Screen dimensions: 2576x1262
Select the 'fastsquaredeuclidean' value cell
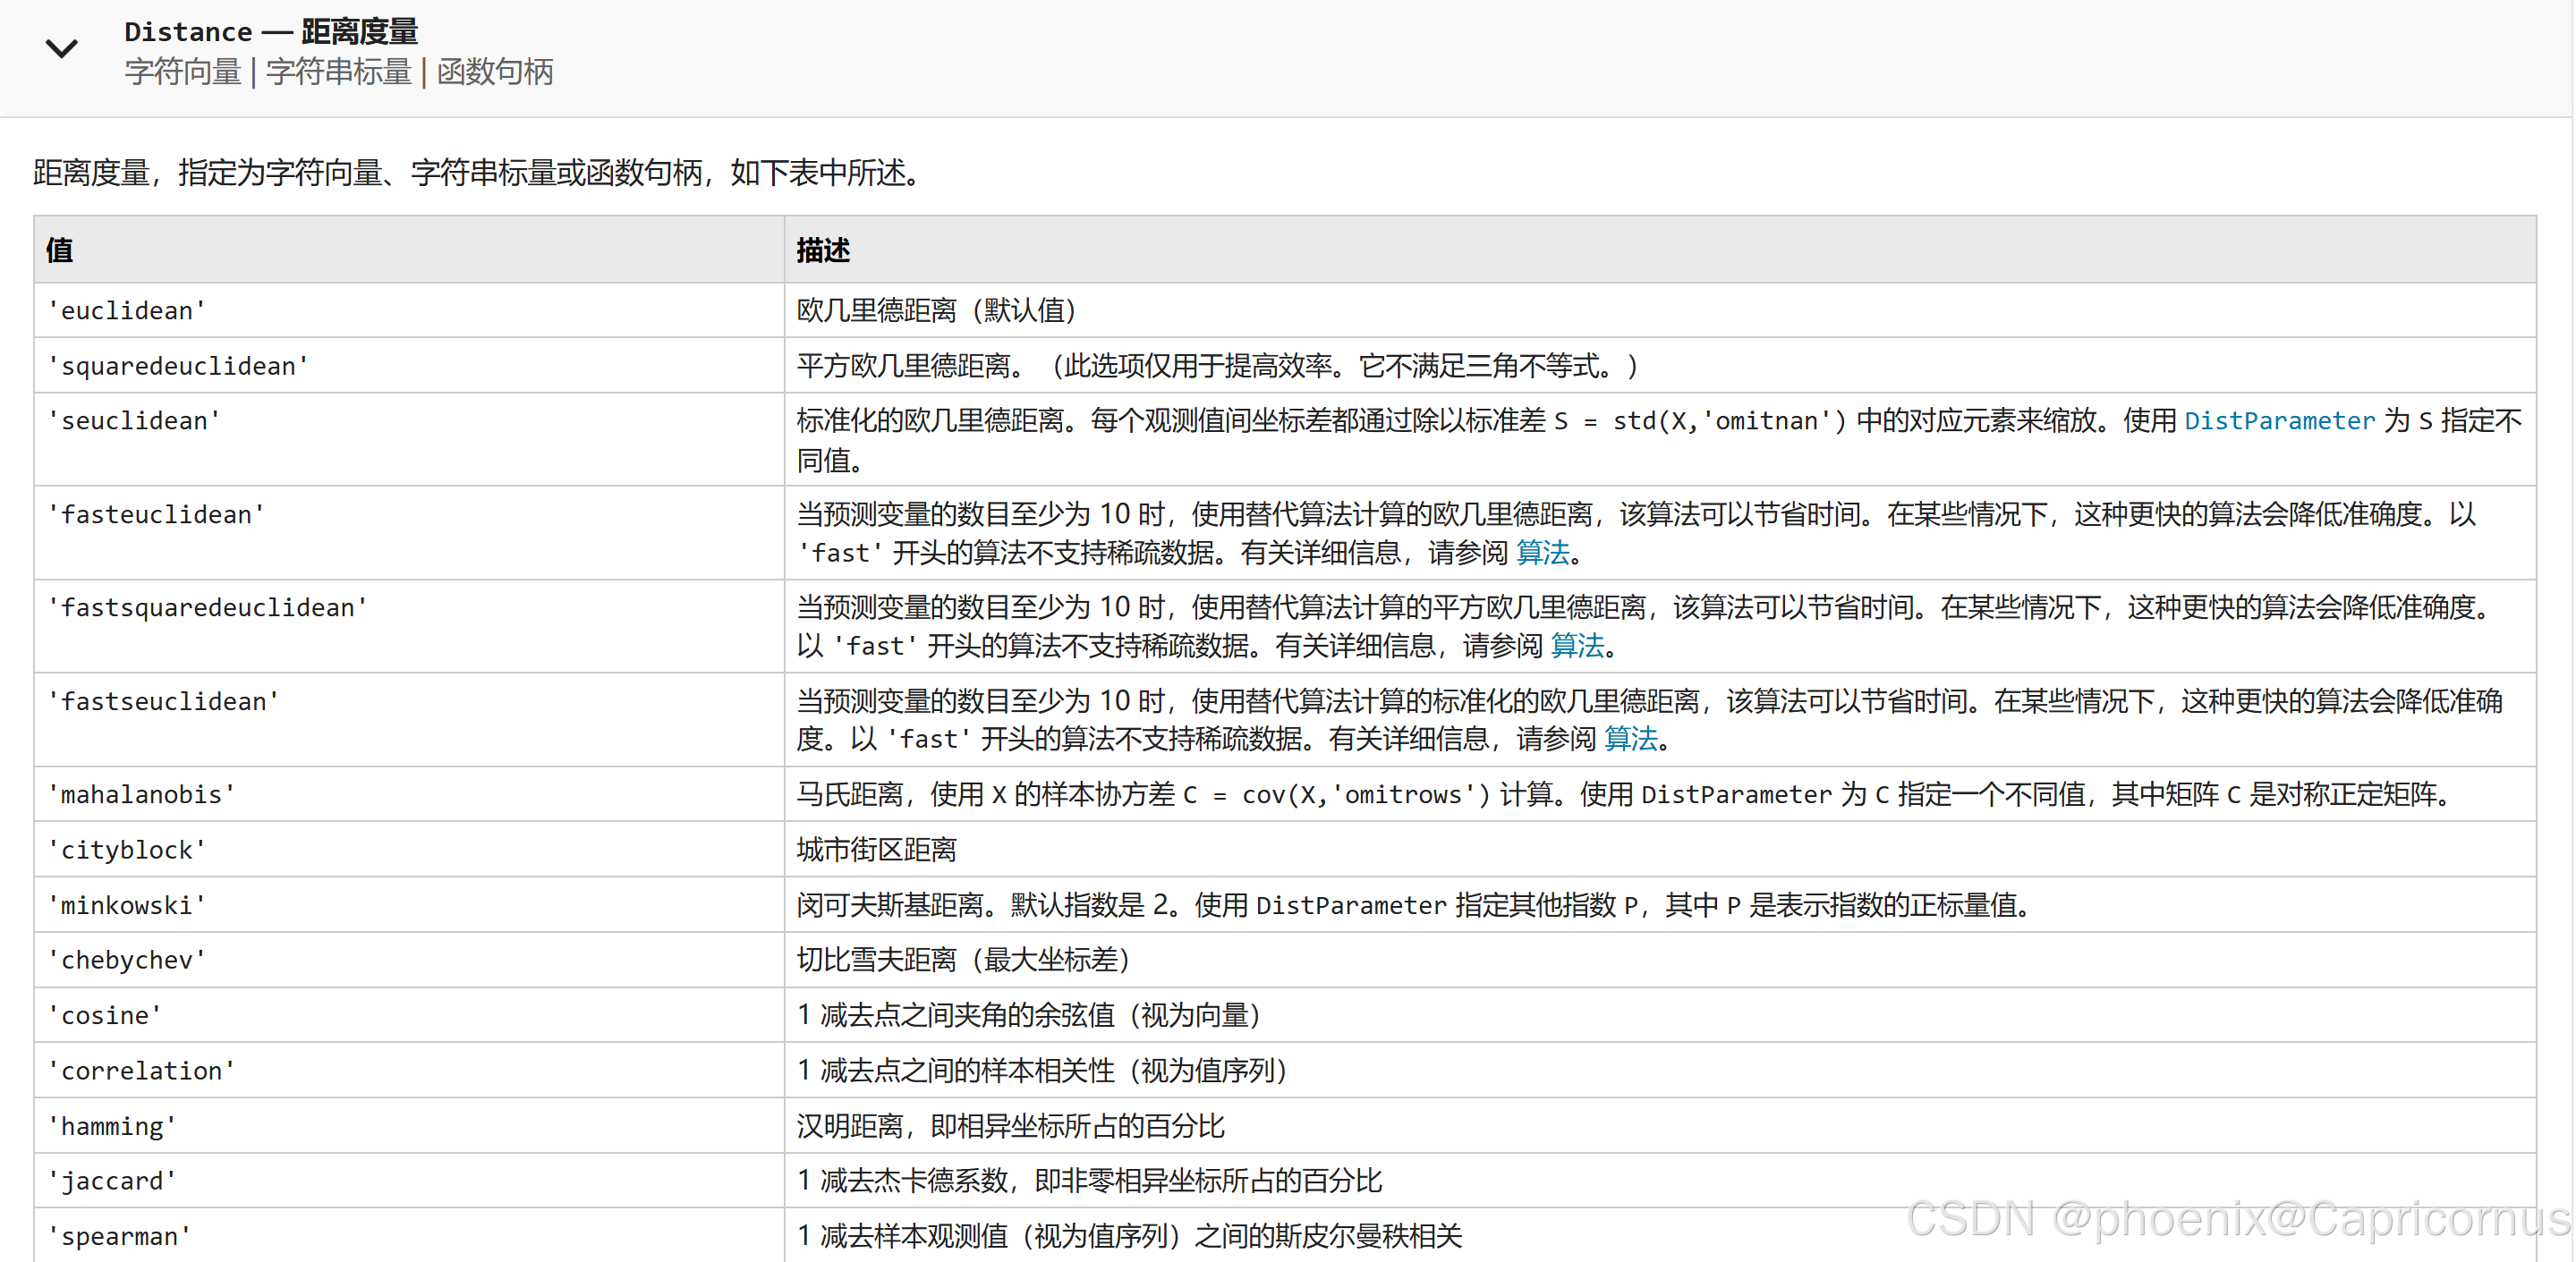409,627
